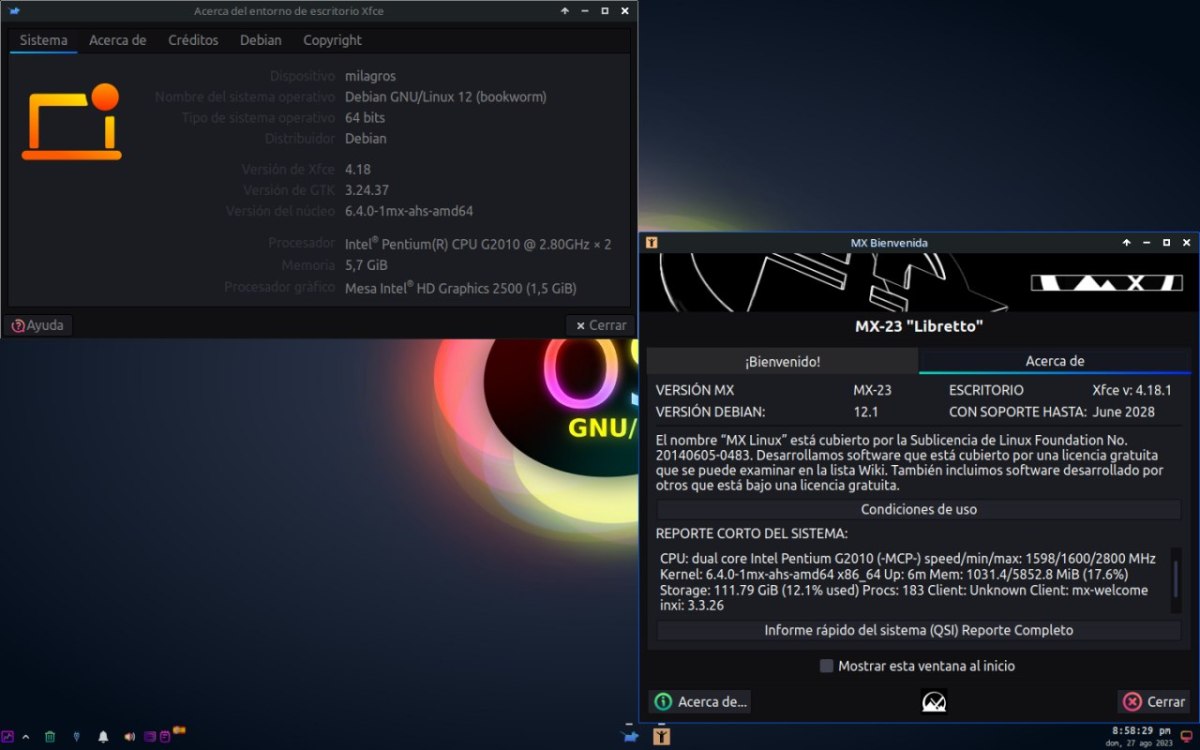The image size is (1200, 750).
Task: Click the Xfce mouse icon in the taskbar
Action: (x=630, y=737)
